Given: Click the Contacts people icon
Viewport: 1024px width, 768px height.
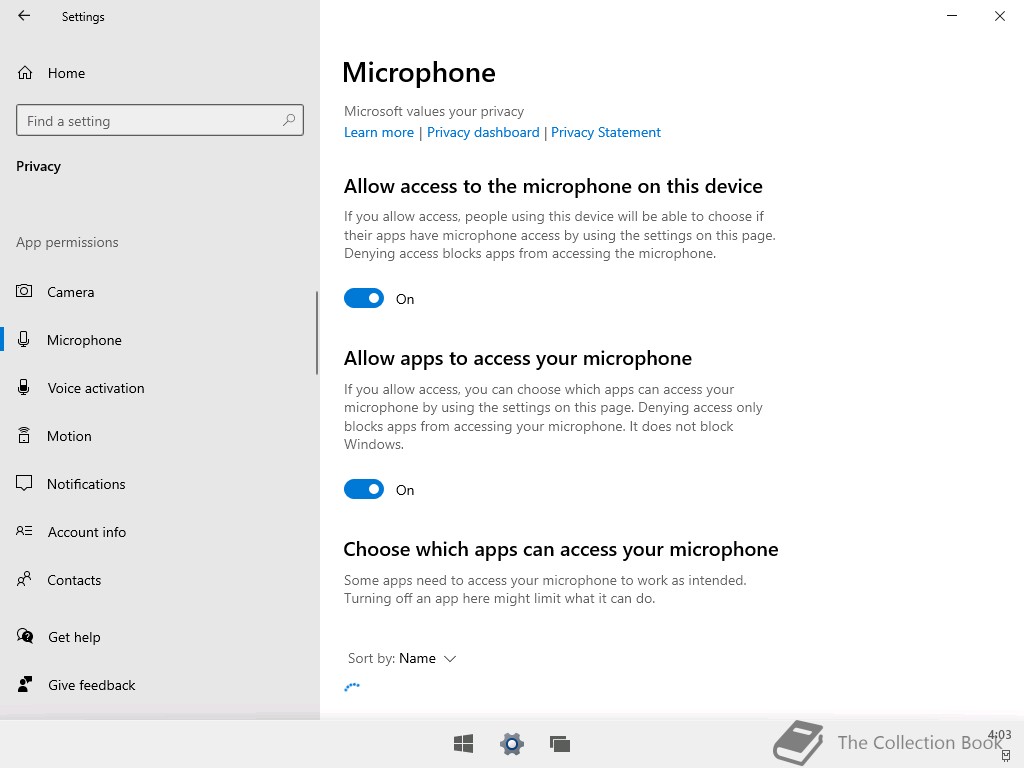Looking at the screenshot, I should point(24,579).
